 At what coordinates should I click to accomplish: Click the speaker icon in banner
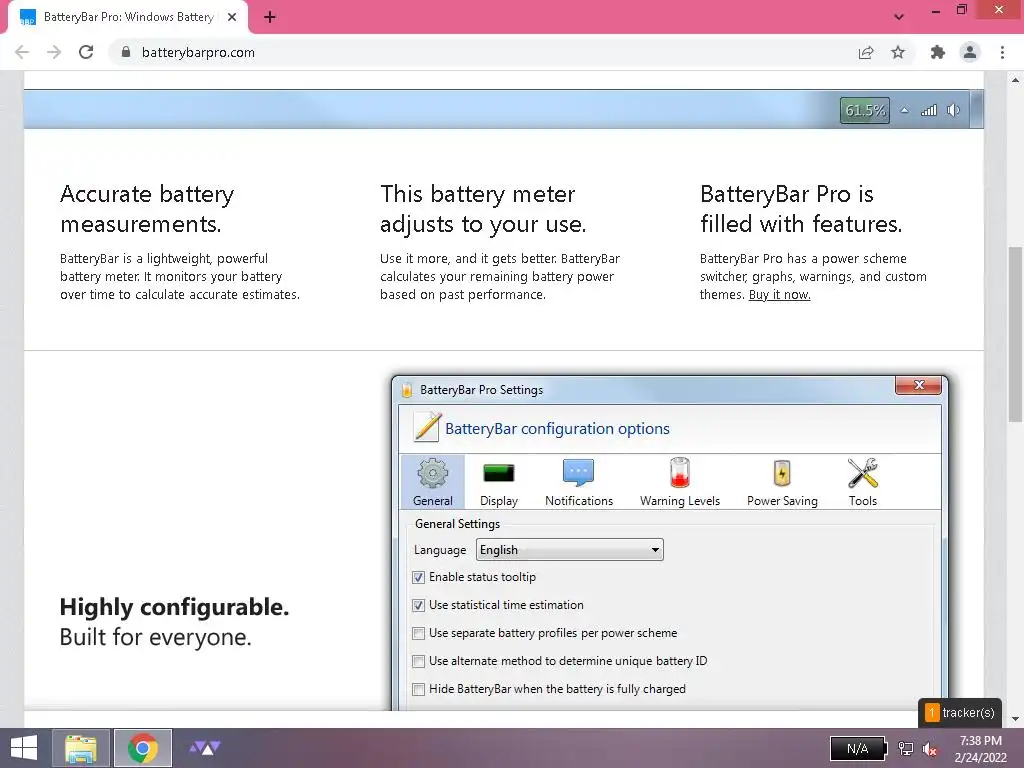[x=953, y=110]
